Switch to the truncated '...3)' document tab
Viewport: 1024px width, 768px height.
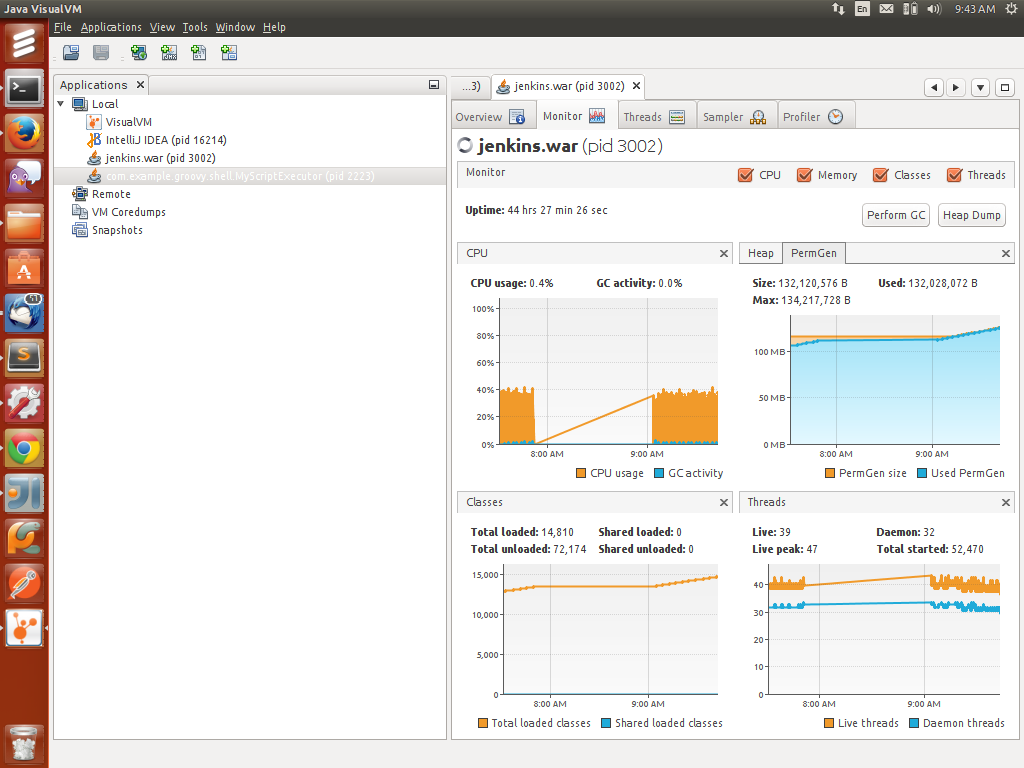[x=470, y=87]
